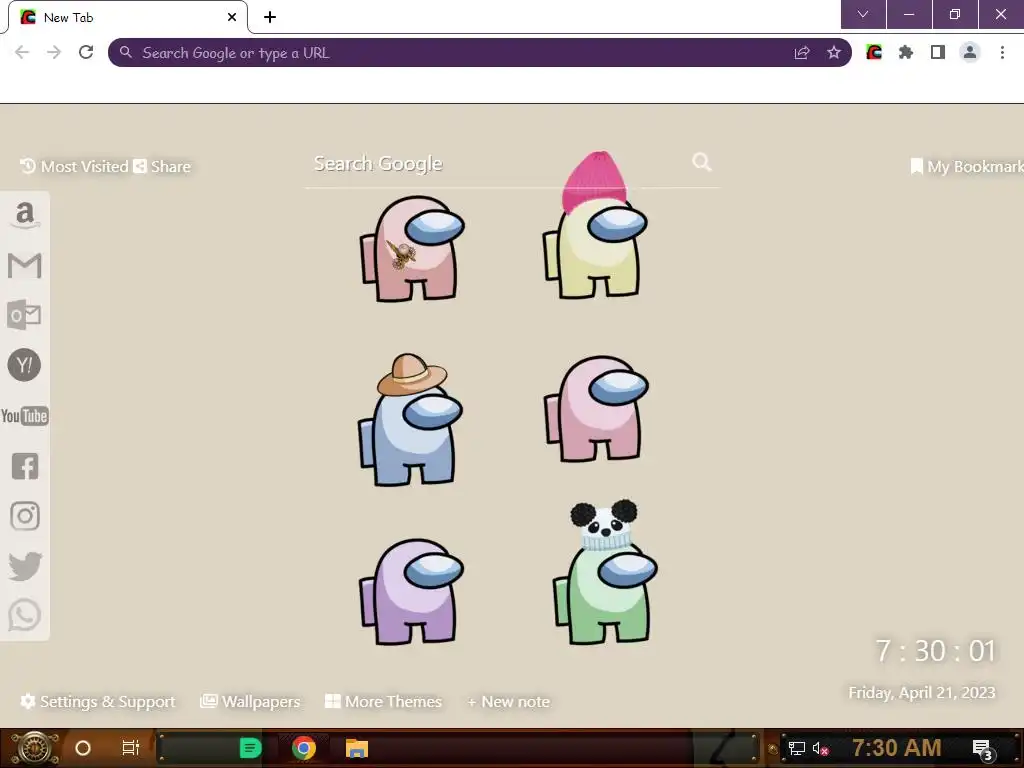The width and height of the screenshot is (1024, 768).
Task: Click the magnifier icon in Search Google box
Action: coord(702,162)
